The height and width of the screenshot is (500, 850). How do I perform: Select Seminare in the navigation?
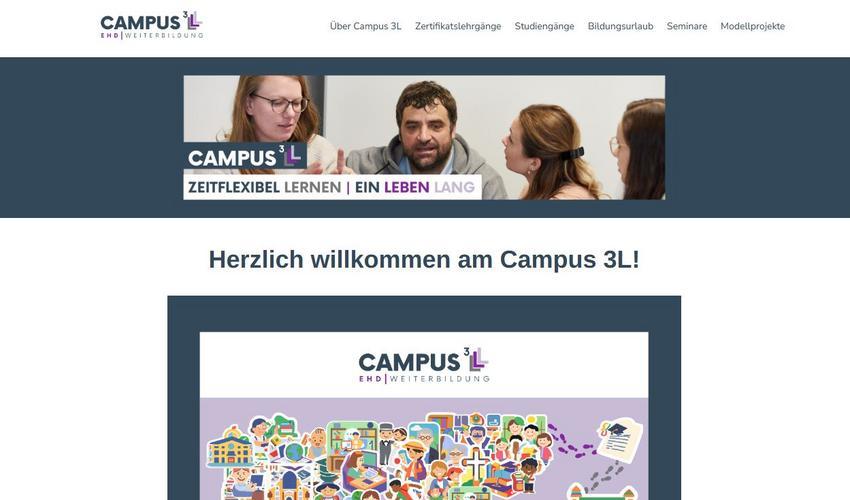click(x=687, y=26)
